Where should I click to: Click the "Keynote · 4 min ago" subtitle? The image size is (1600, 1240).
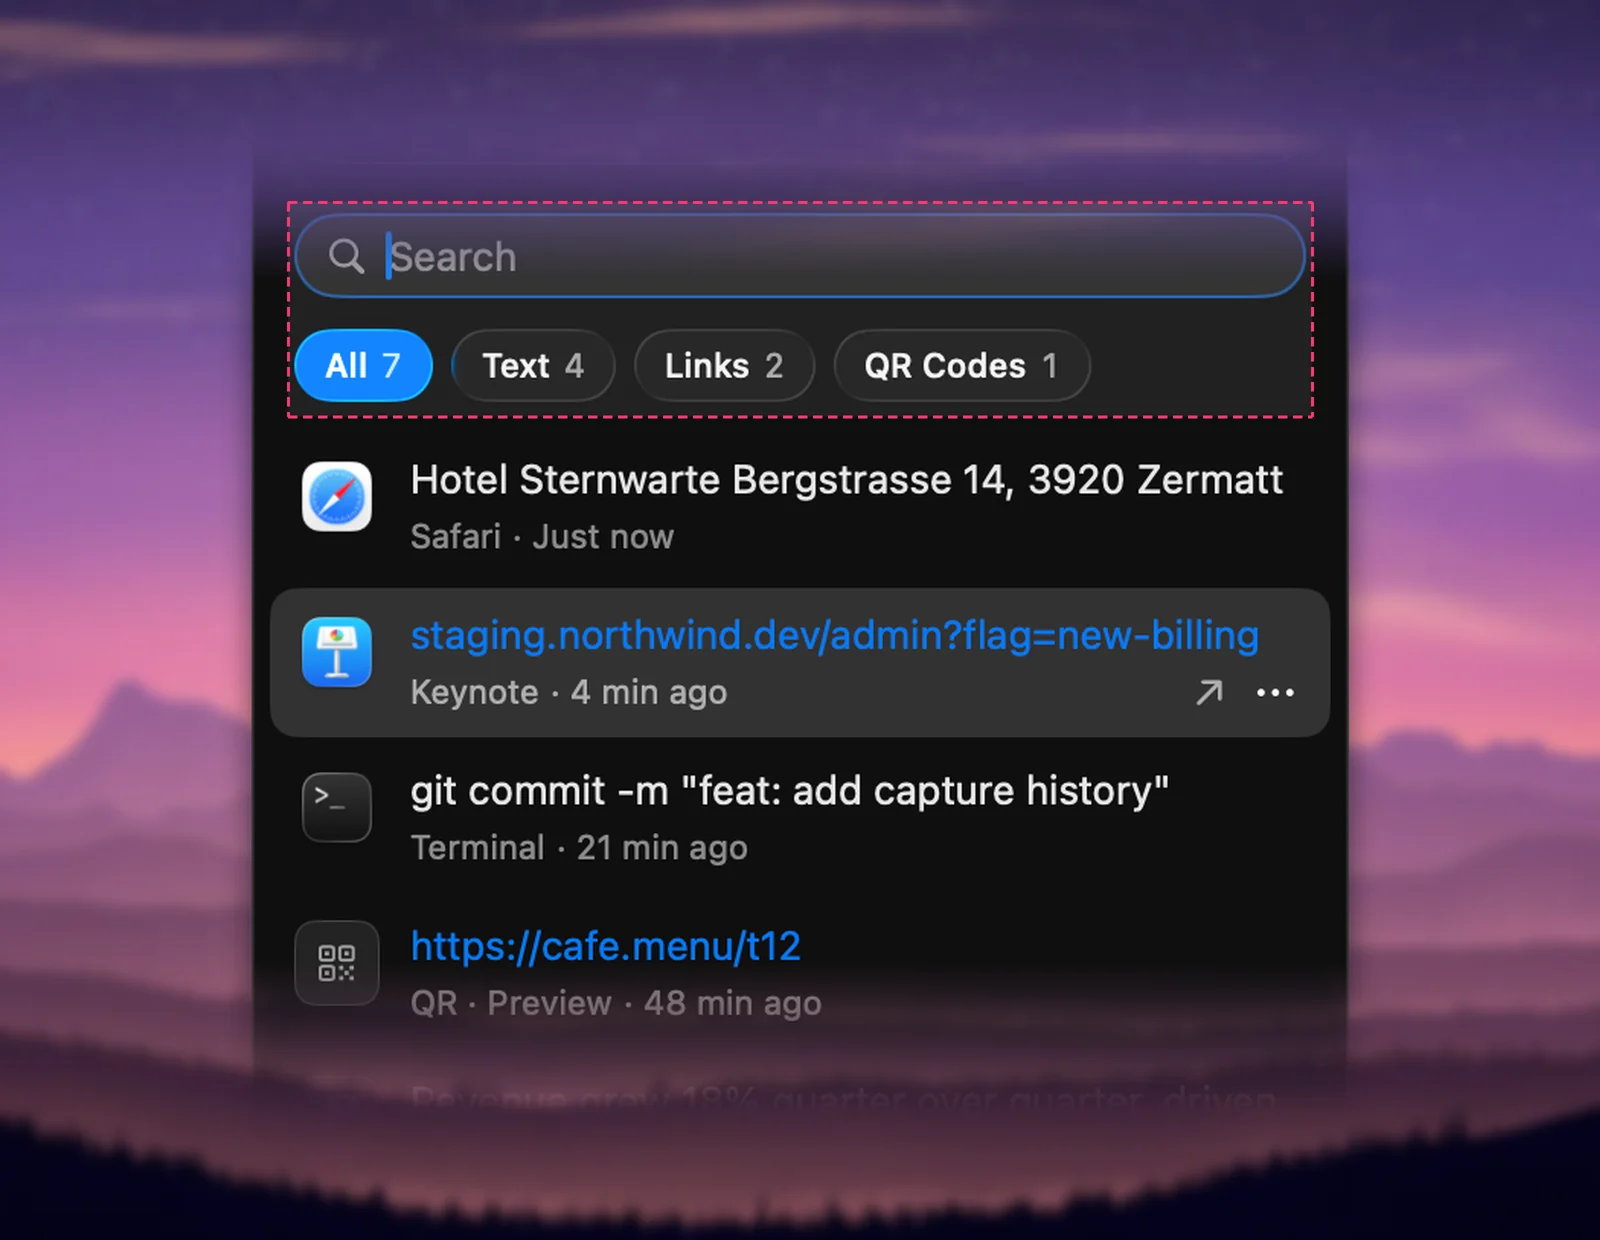coord(568,692)
